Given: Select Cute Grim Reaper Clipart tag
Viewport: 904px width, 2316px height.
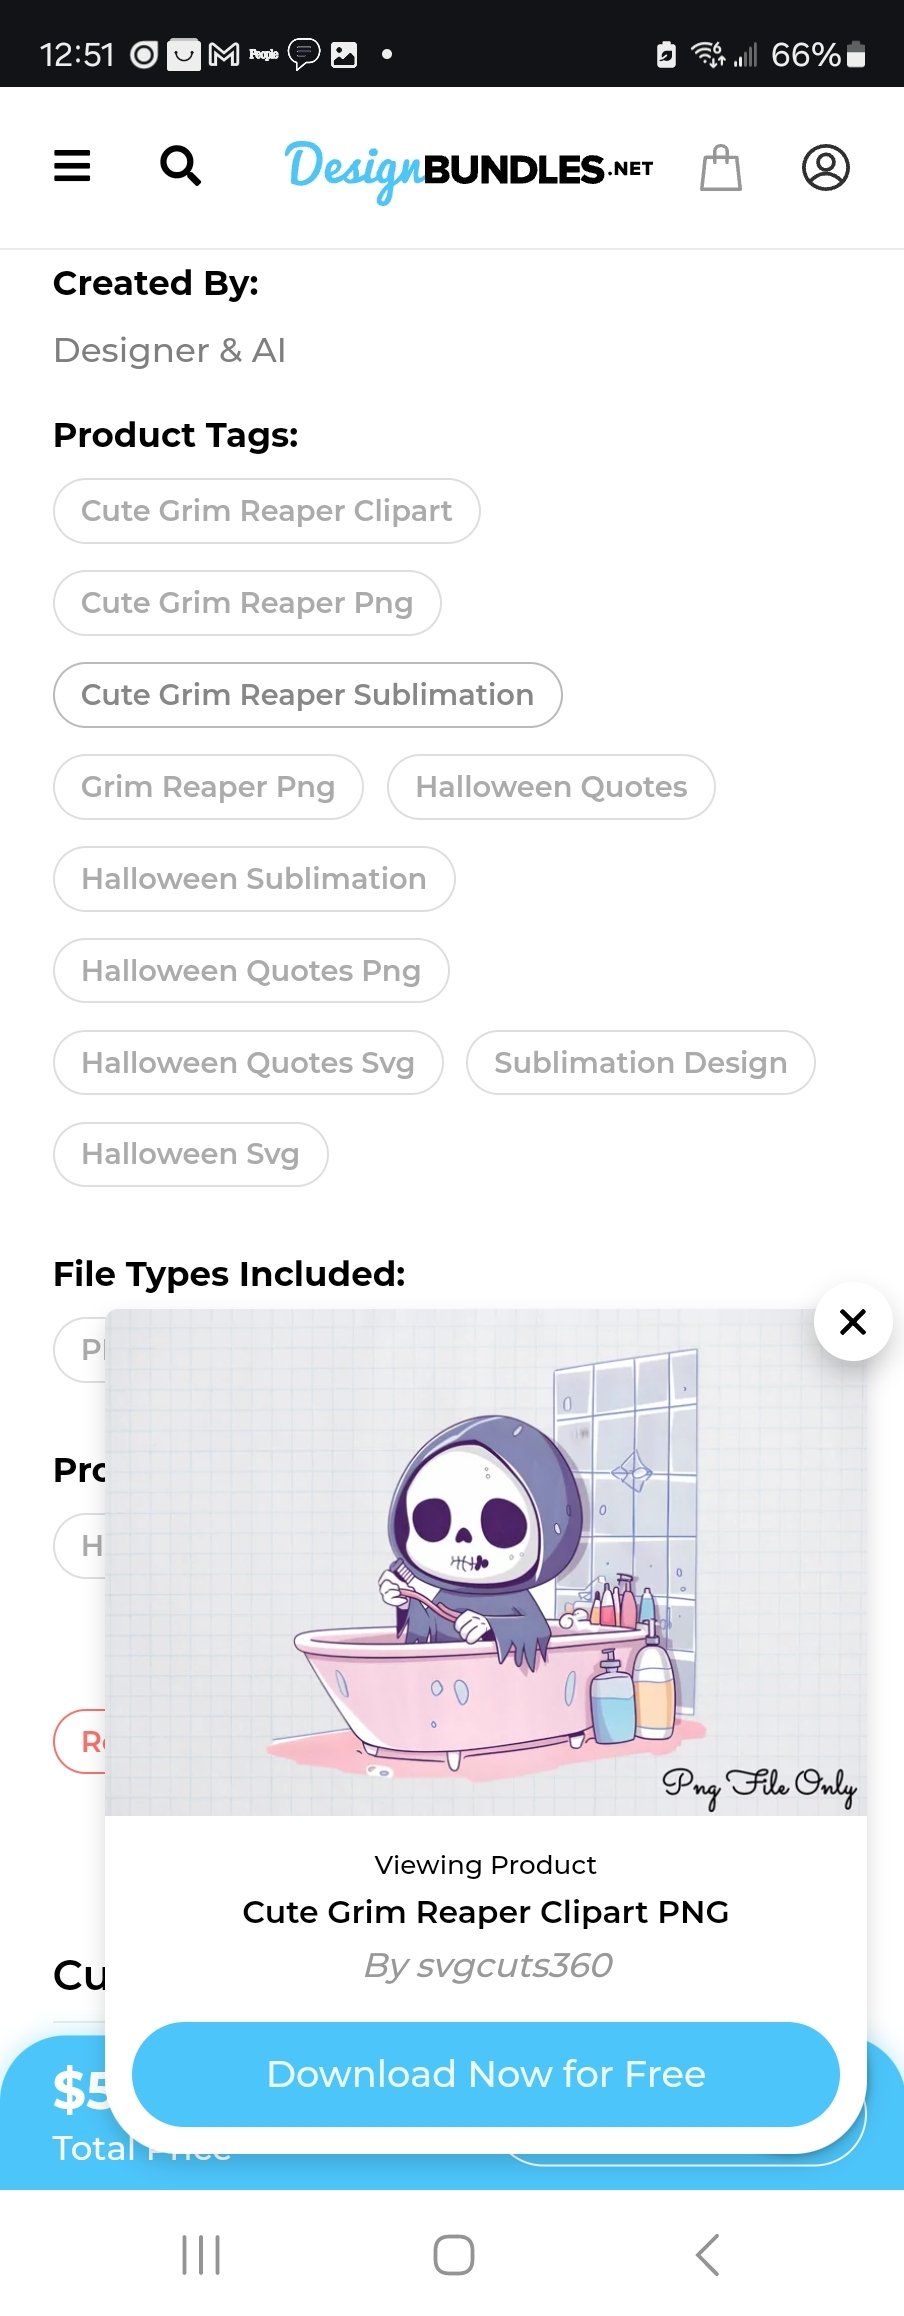Looking at the screenshot, I should [267, 511].
